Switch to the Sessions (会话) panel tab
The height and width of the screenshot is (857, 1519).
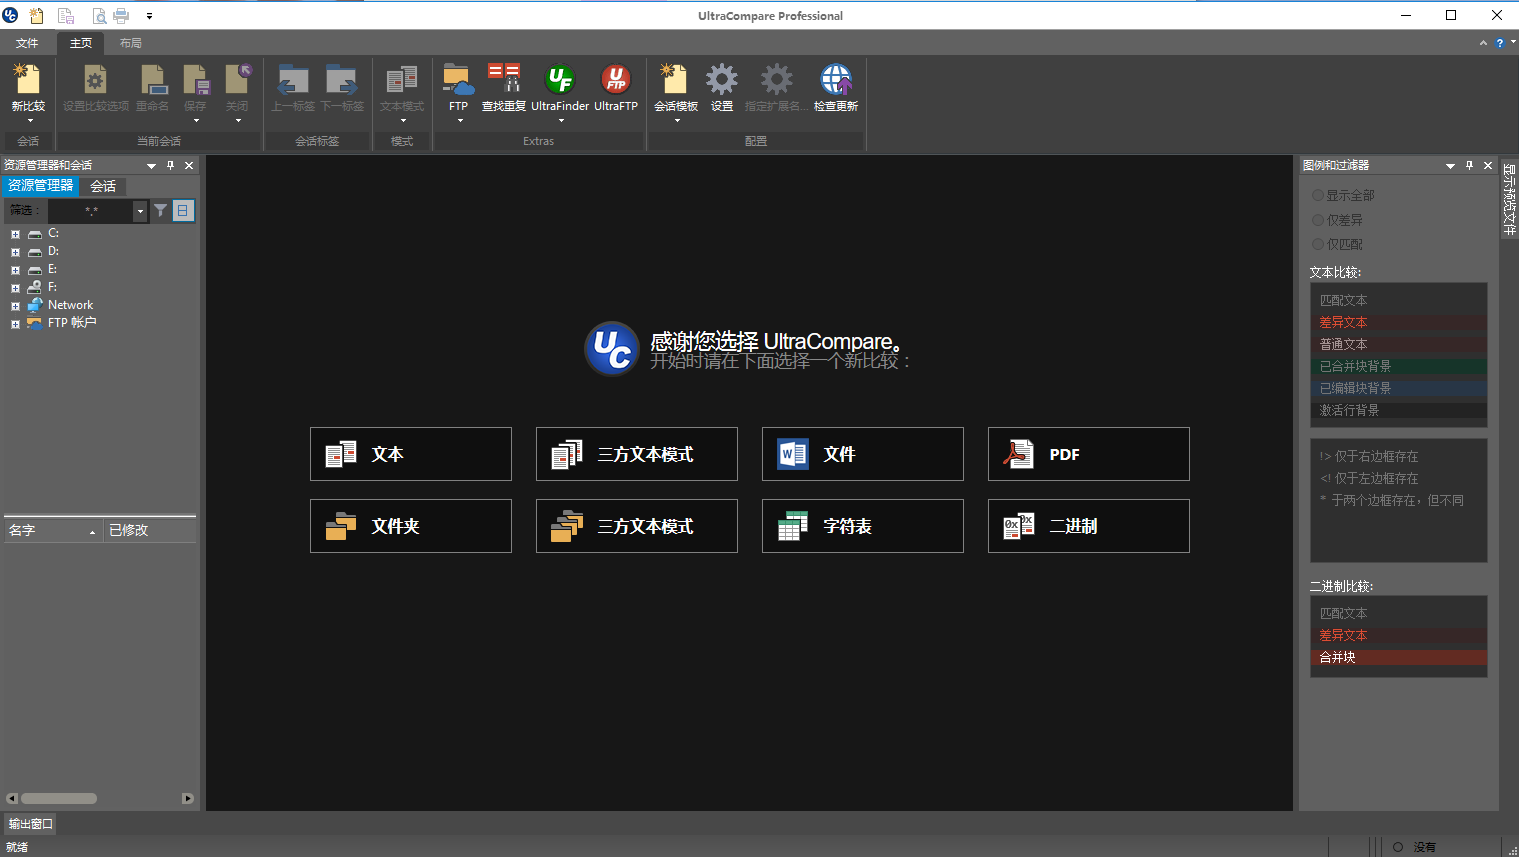[103, 186]
